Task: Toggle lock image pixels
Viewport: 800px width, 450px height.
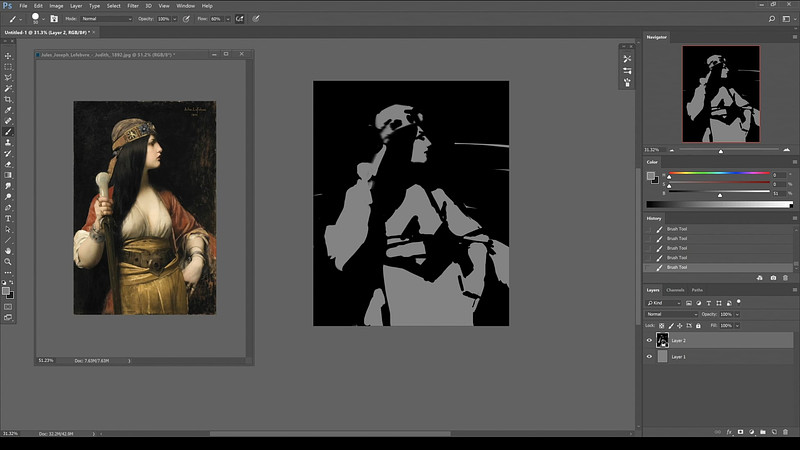Action: point(671,326)
